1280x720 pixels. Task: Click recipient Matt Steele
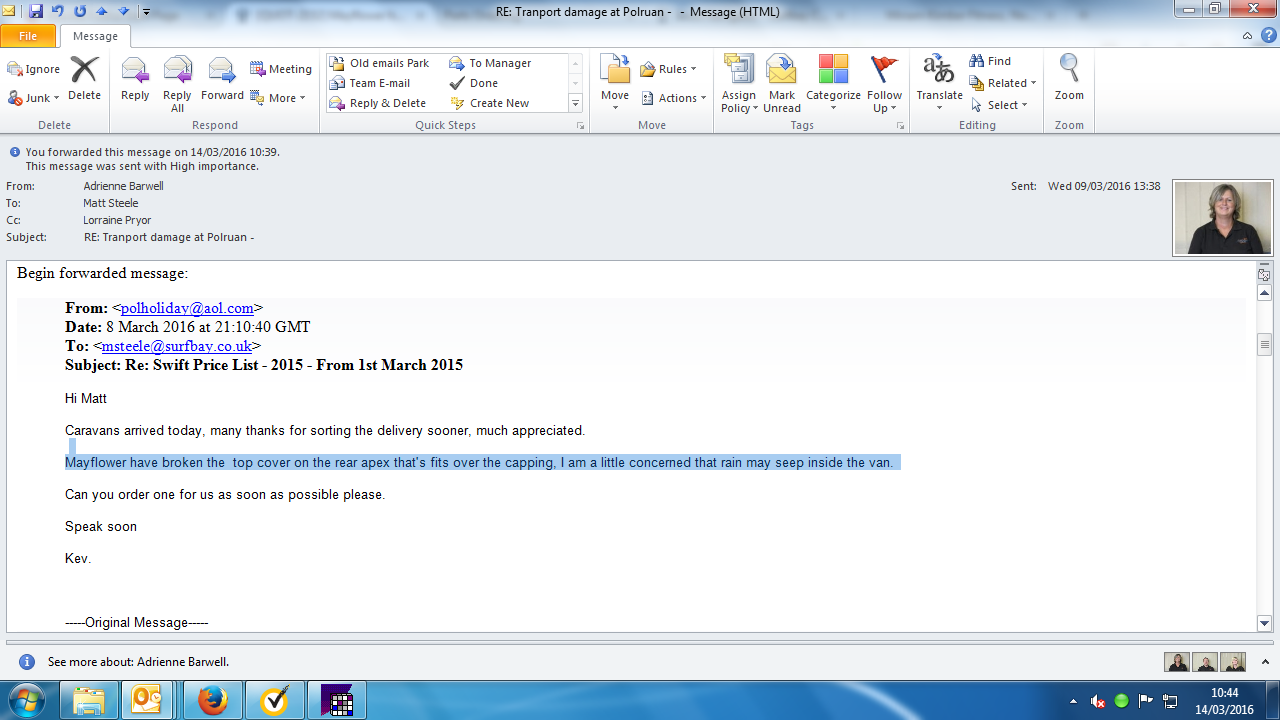(111, 203)
